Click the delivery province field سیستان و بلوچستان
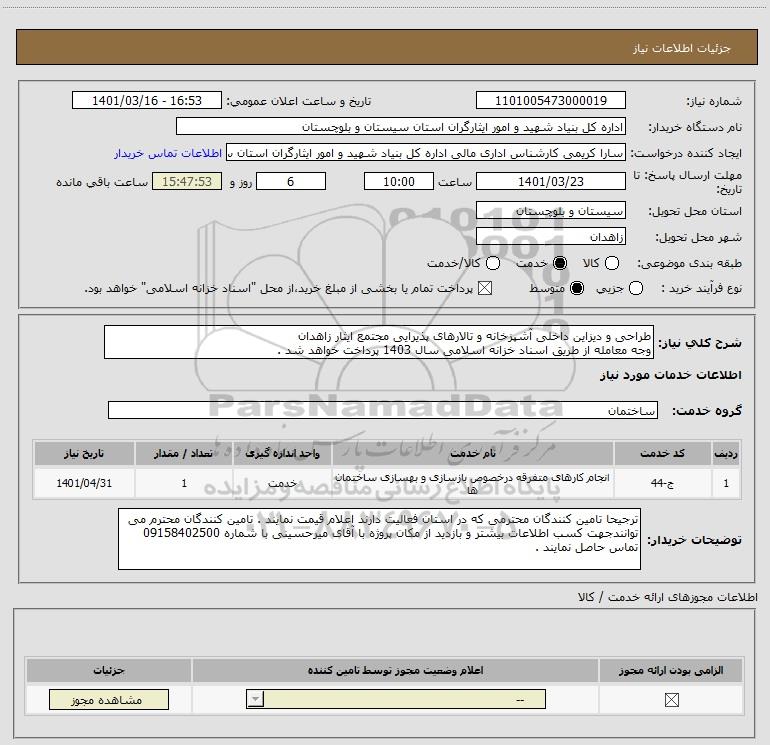The height and width of the screenshot is (745, 770). 550,211
